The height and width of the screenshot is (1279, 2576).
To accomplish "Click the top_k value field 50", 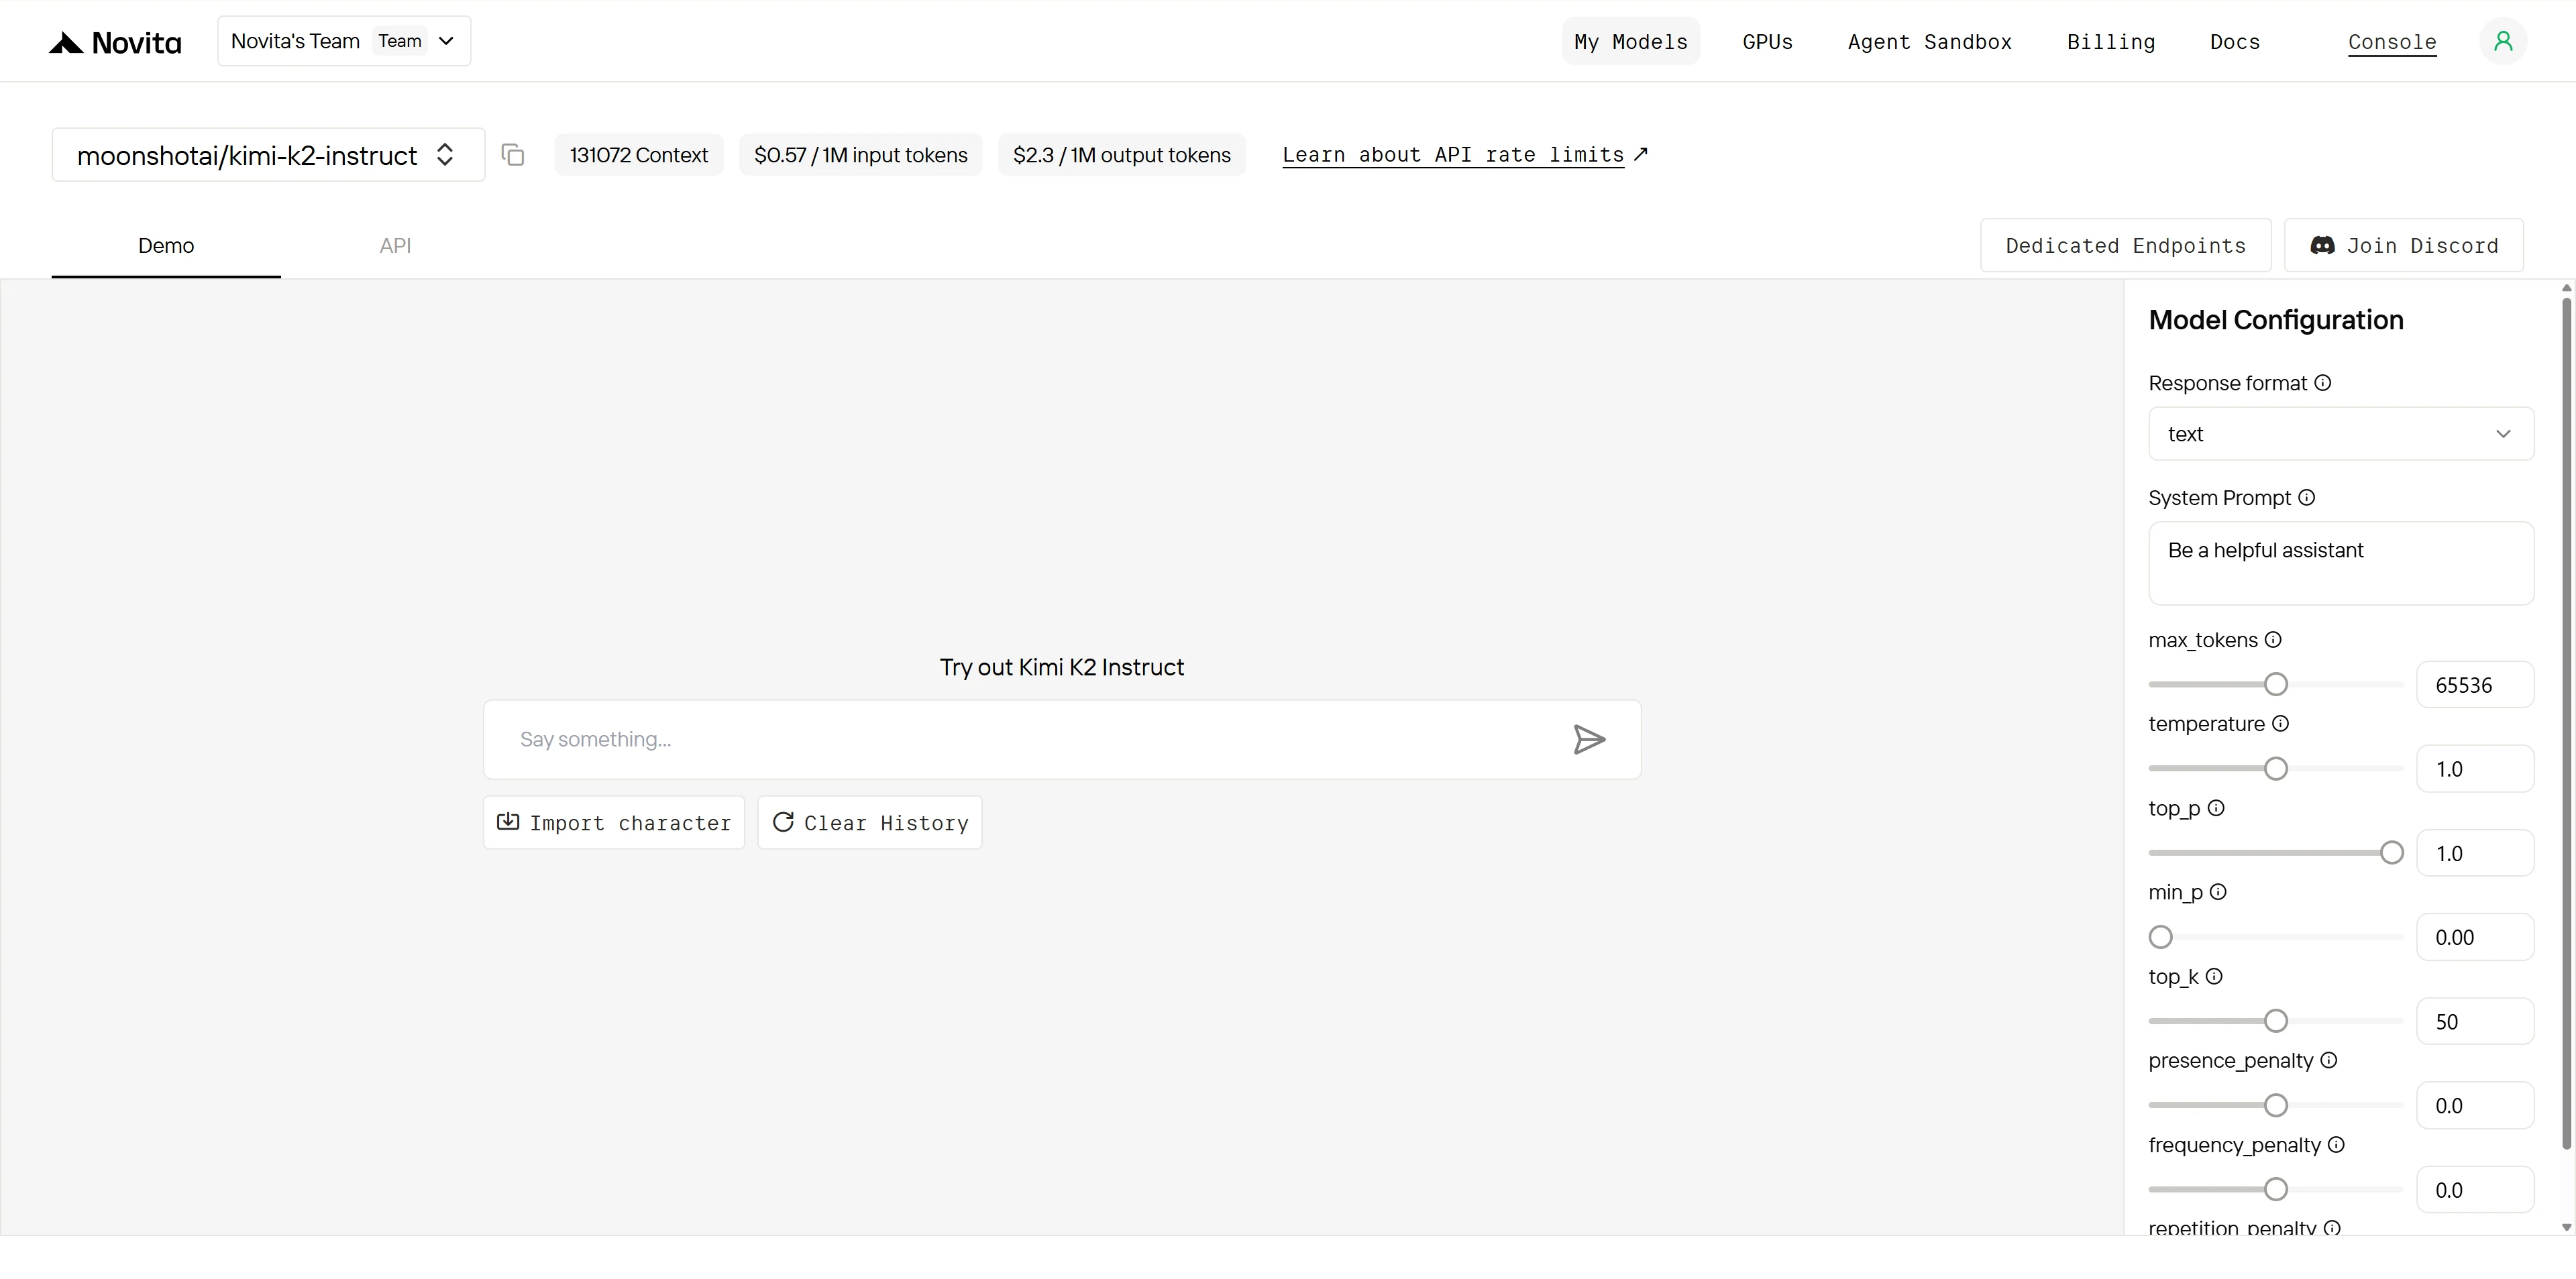I will 2475,1021.
